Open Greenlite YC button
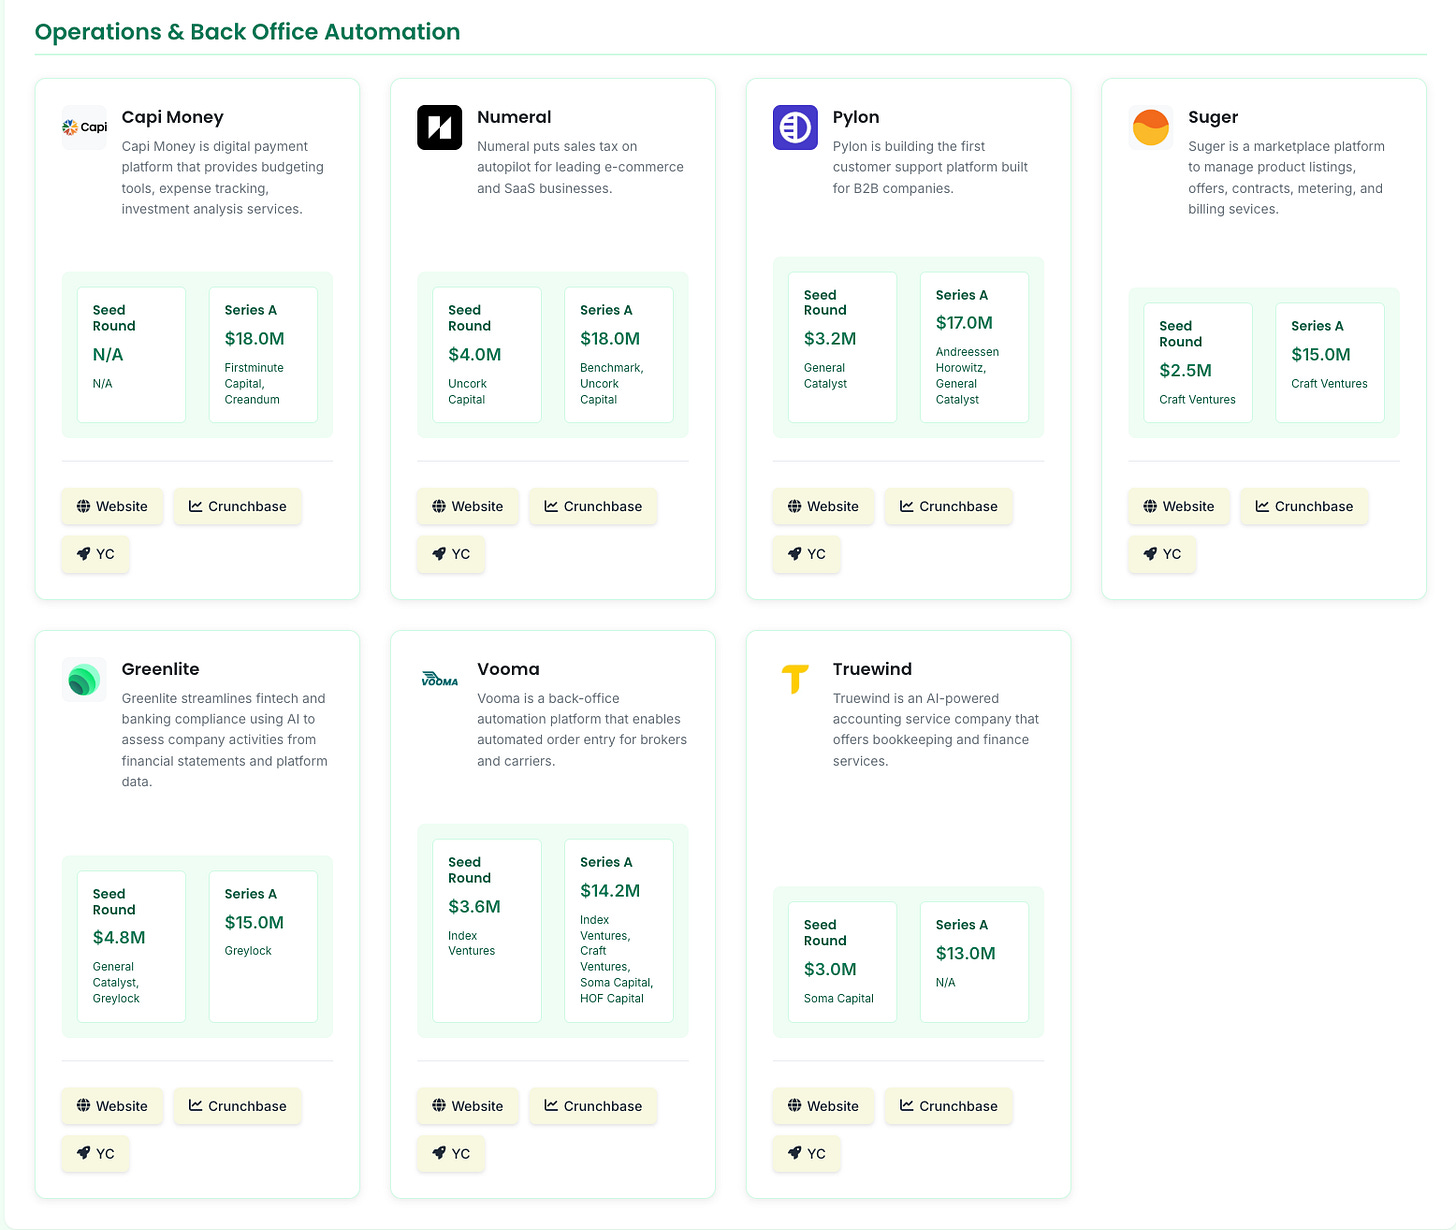Screen dimensions: 1456x1230 [x=96, y=1154]
